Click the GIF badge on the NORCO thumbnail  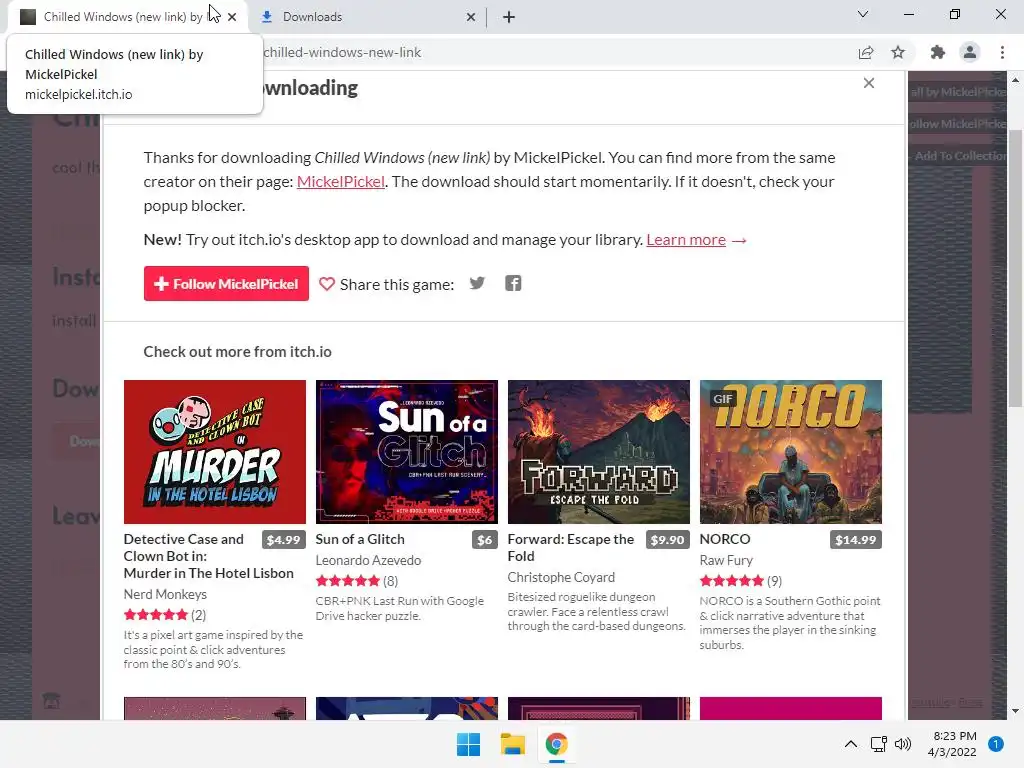(723, 399)
